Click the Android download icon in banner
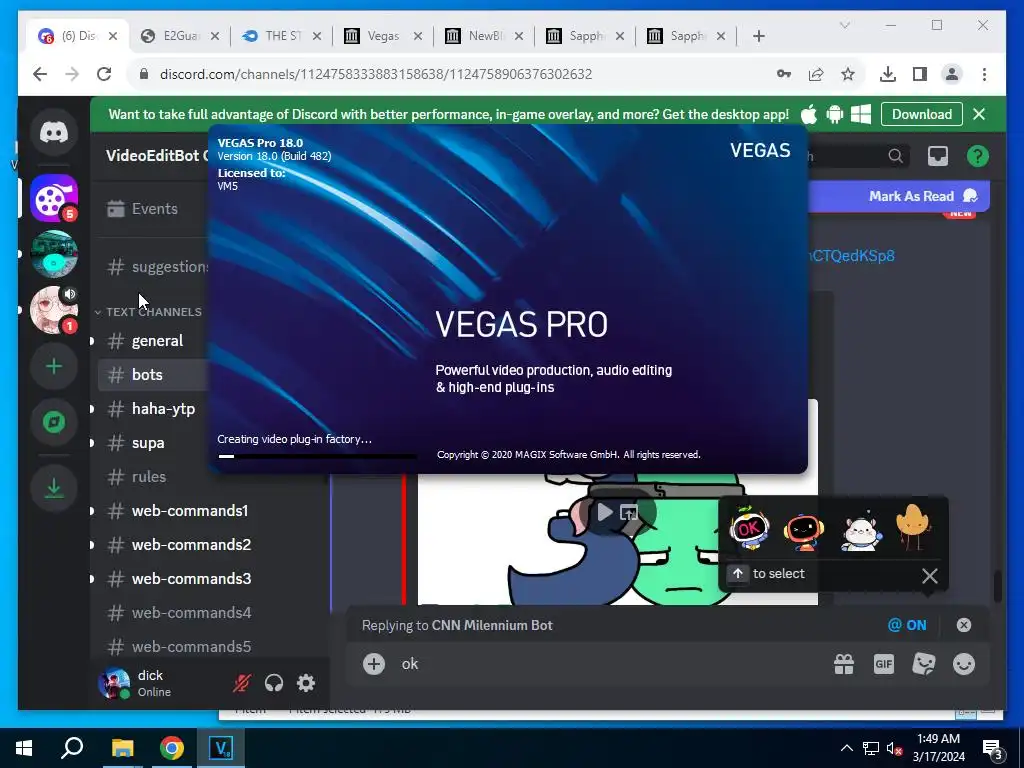Viewport: 1024px width, 768px height. coord(835,114)
